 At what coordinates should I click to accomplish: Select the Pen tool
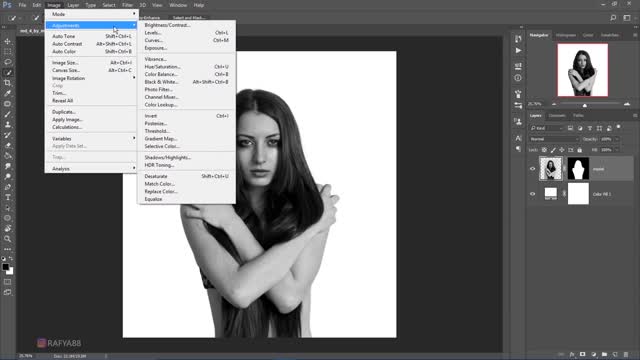(x=7, y=187)
